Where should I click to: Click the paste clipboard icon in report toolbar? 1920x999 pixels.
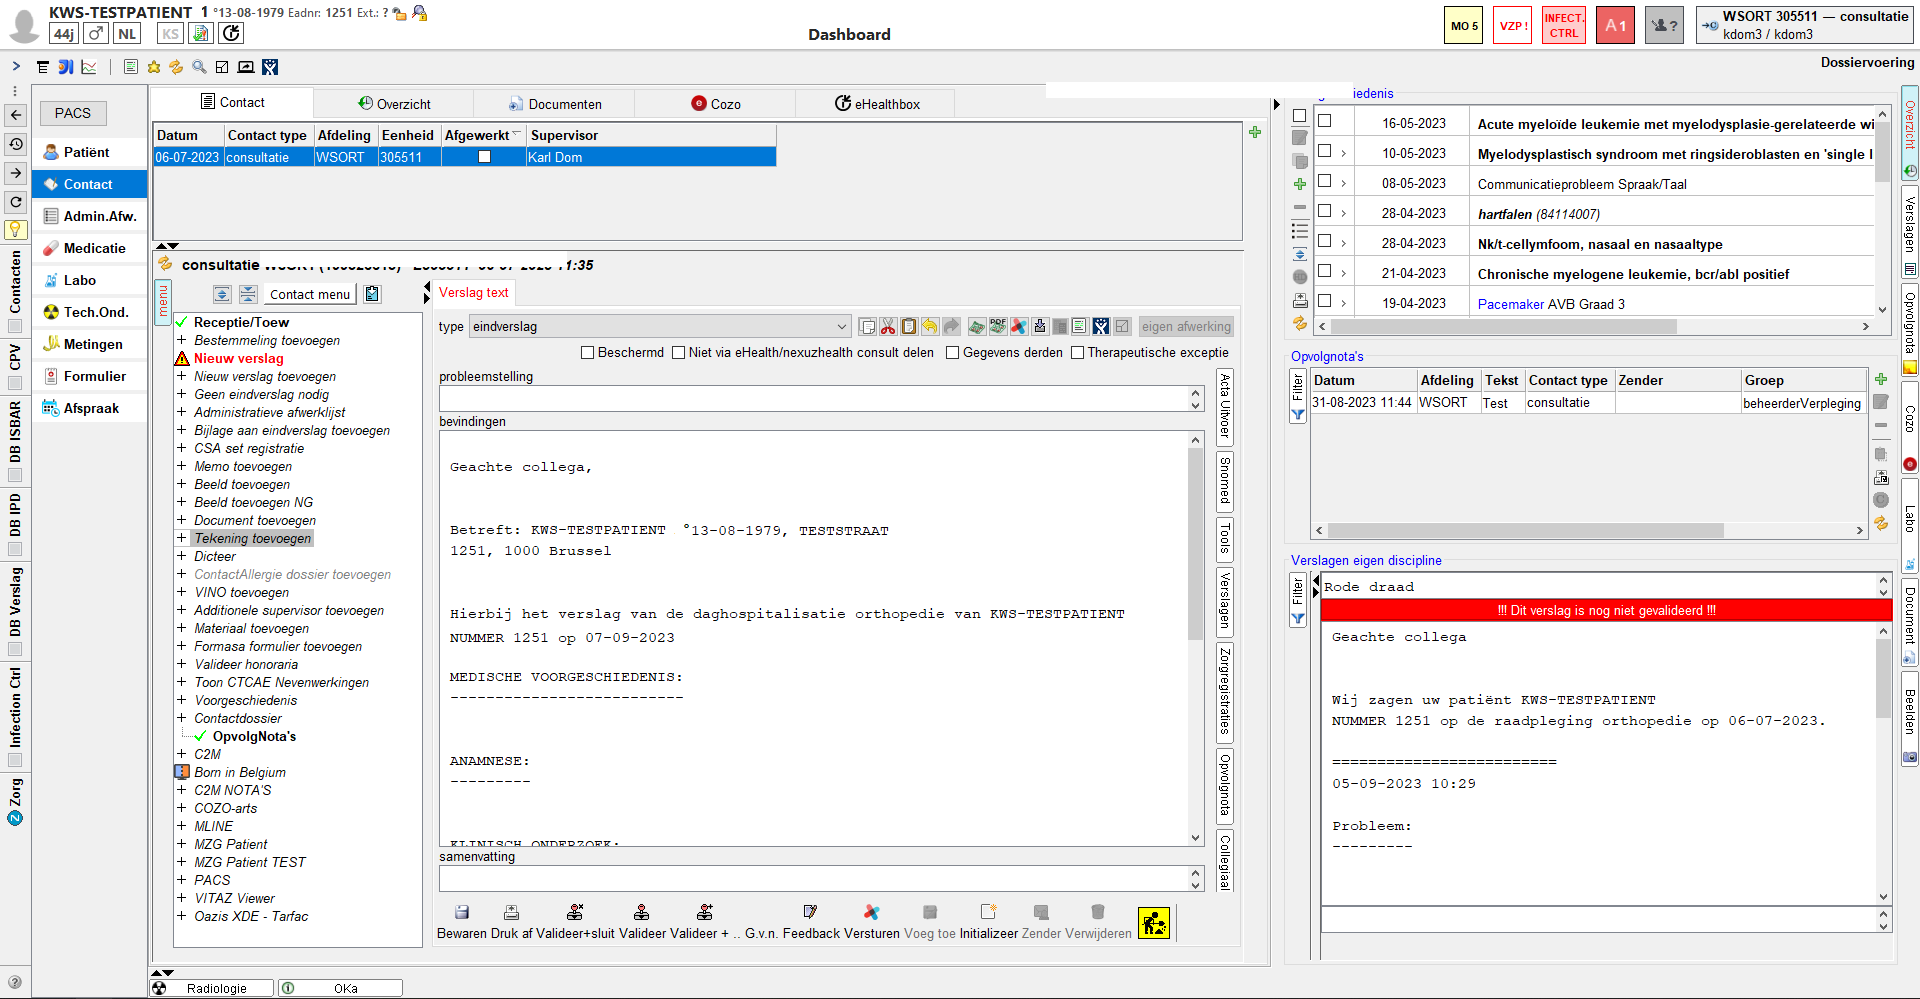pyautogui.click(x=909, y=326)
